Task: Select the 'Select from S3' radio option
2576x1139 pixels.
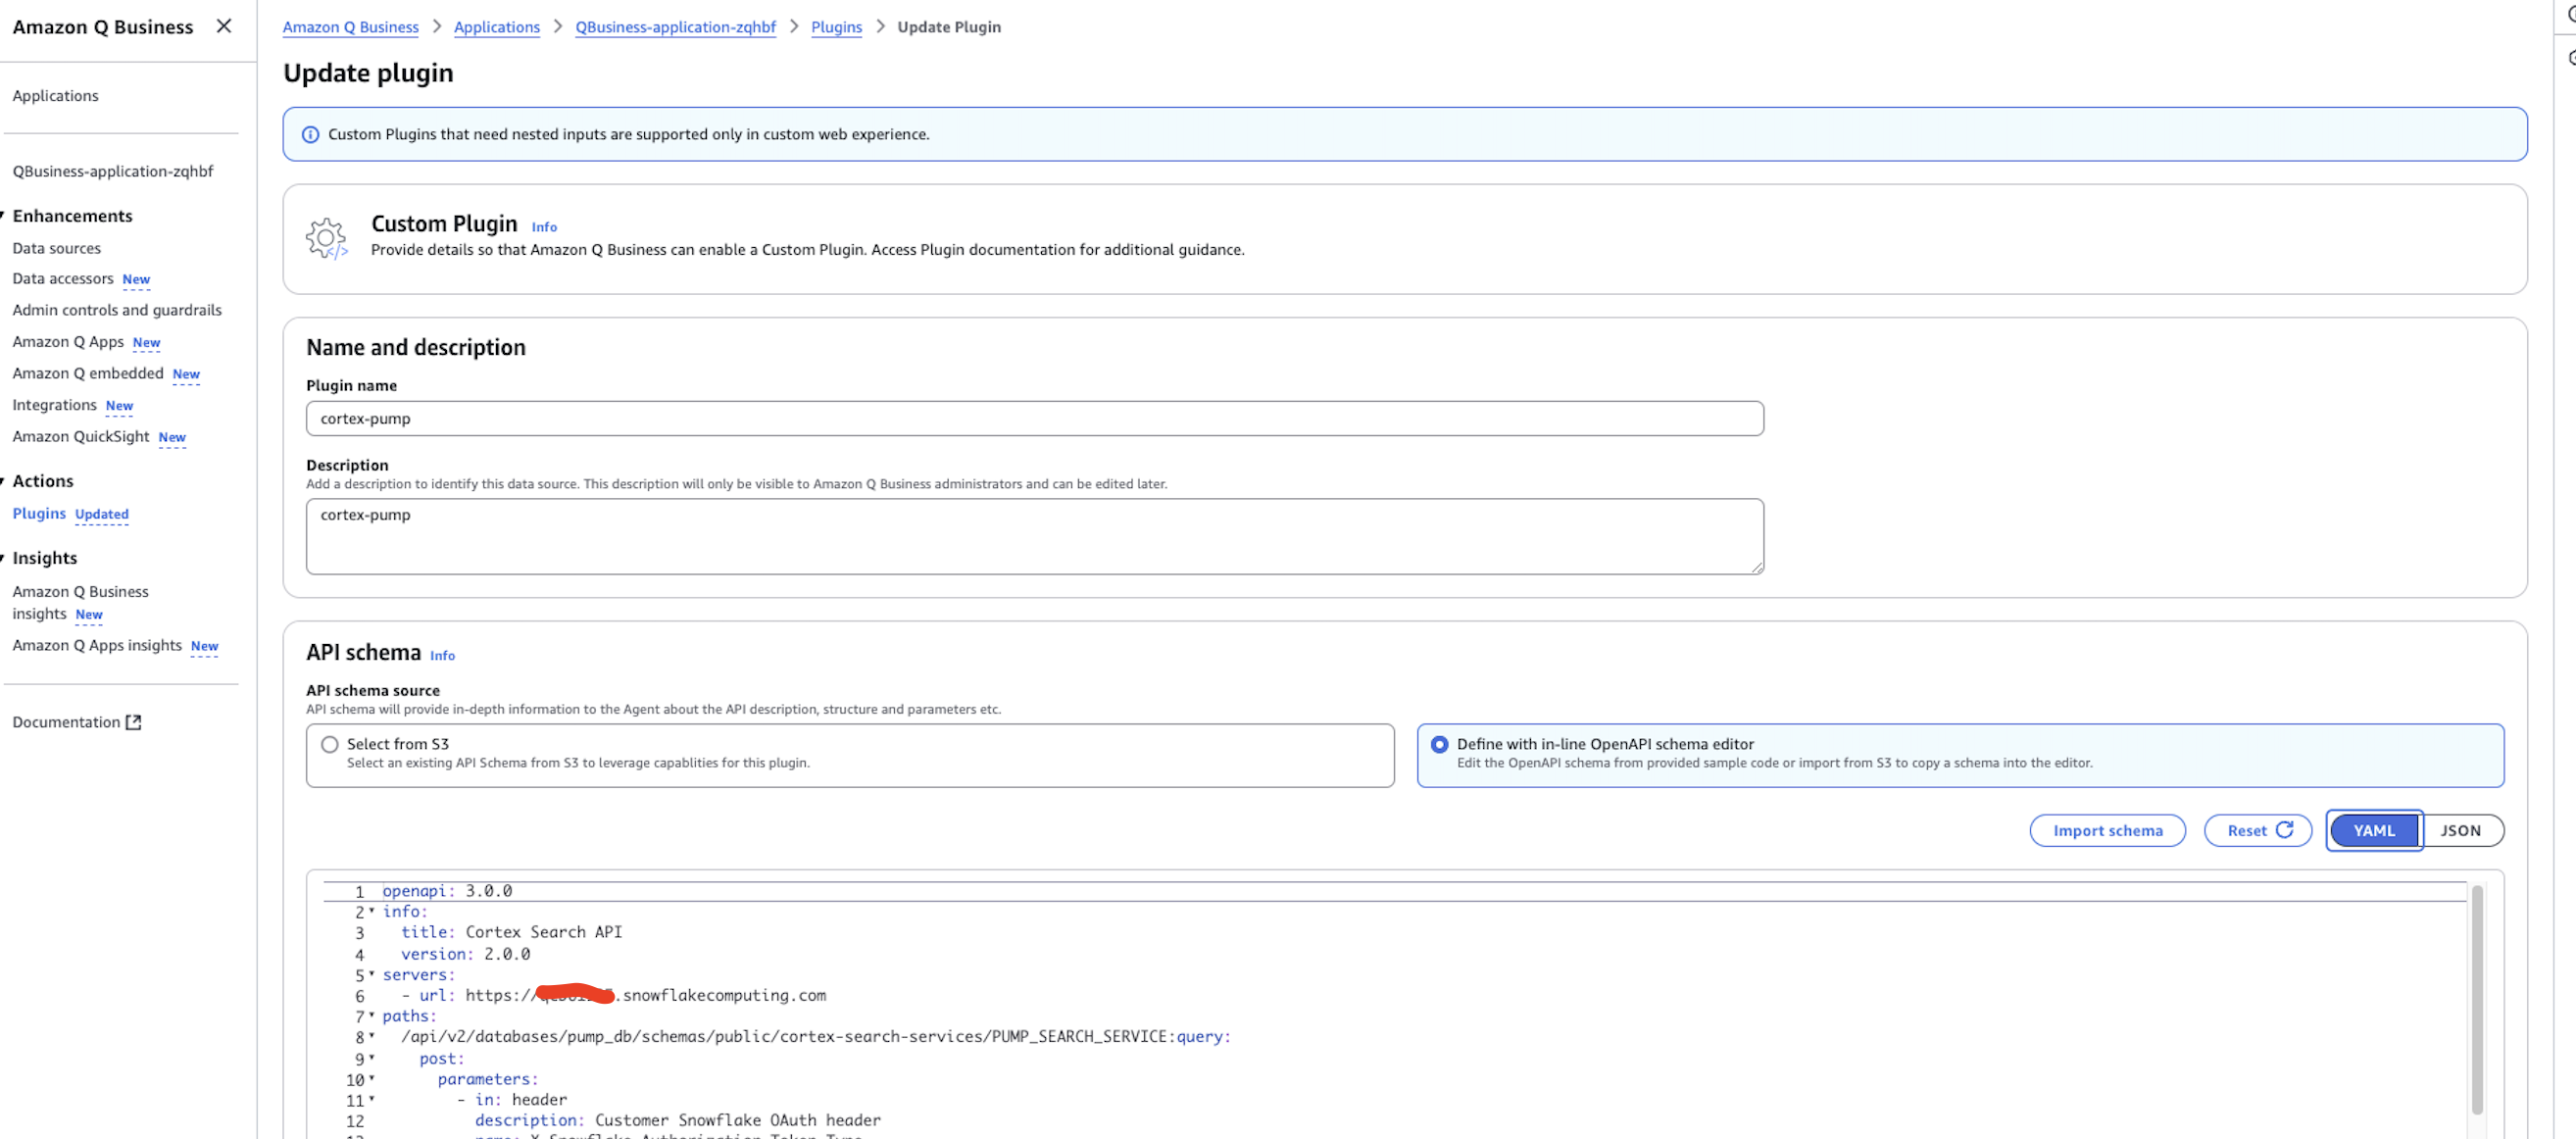Action: (330, 744)
